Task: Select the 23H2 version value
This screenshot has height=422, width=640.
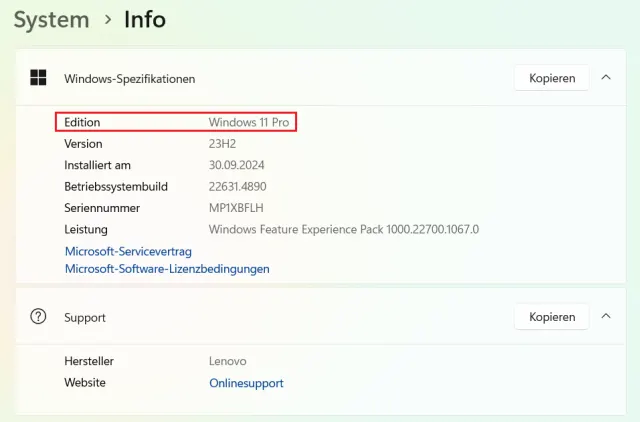Action: tap(222, 144)
